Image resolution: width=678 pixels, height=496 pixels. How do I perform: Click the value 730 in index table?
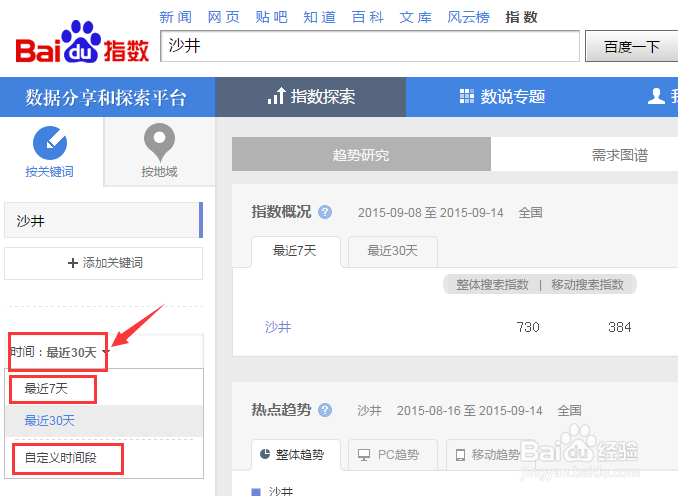tap(528, 327)
